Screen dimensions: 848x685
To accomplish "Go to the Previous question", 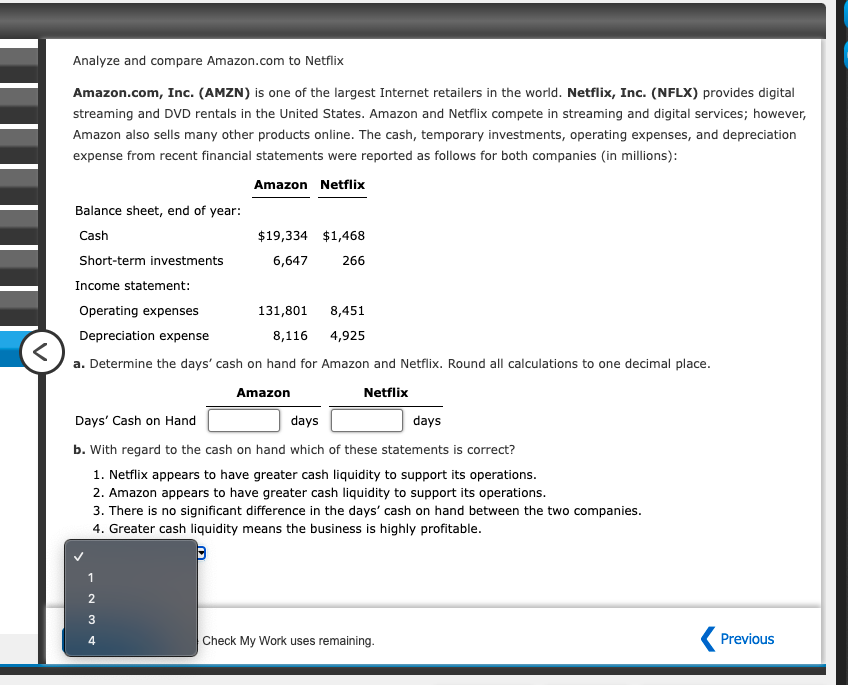I will (738, 639).
